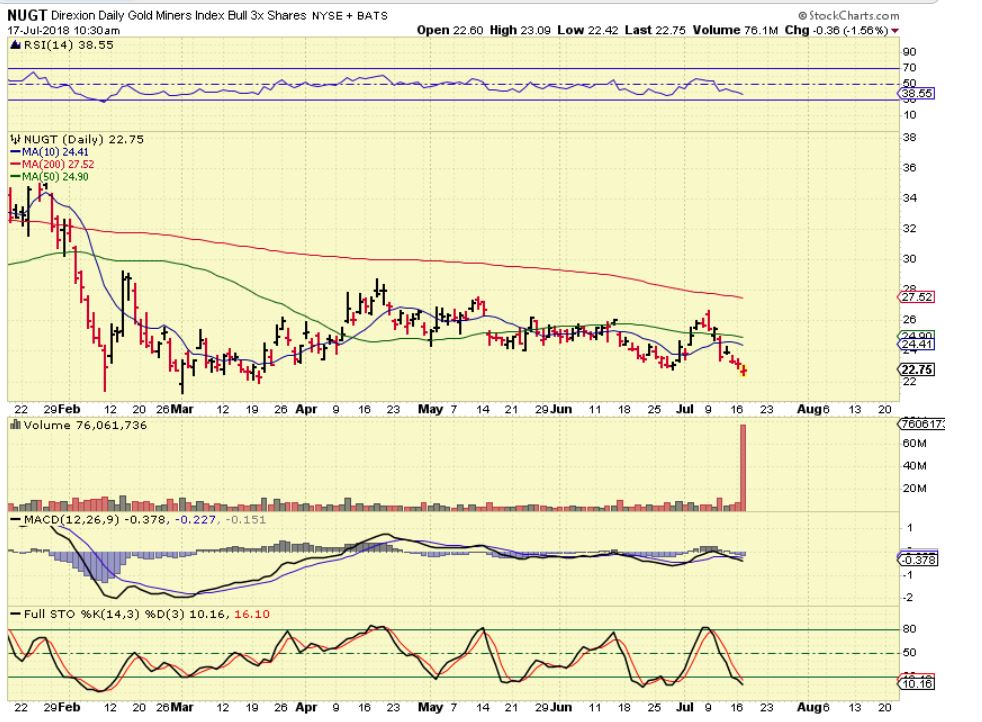Click the Last 22.75 value
Viewport: 982px width, 722px height.
(x=655, y=30)
